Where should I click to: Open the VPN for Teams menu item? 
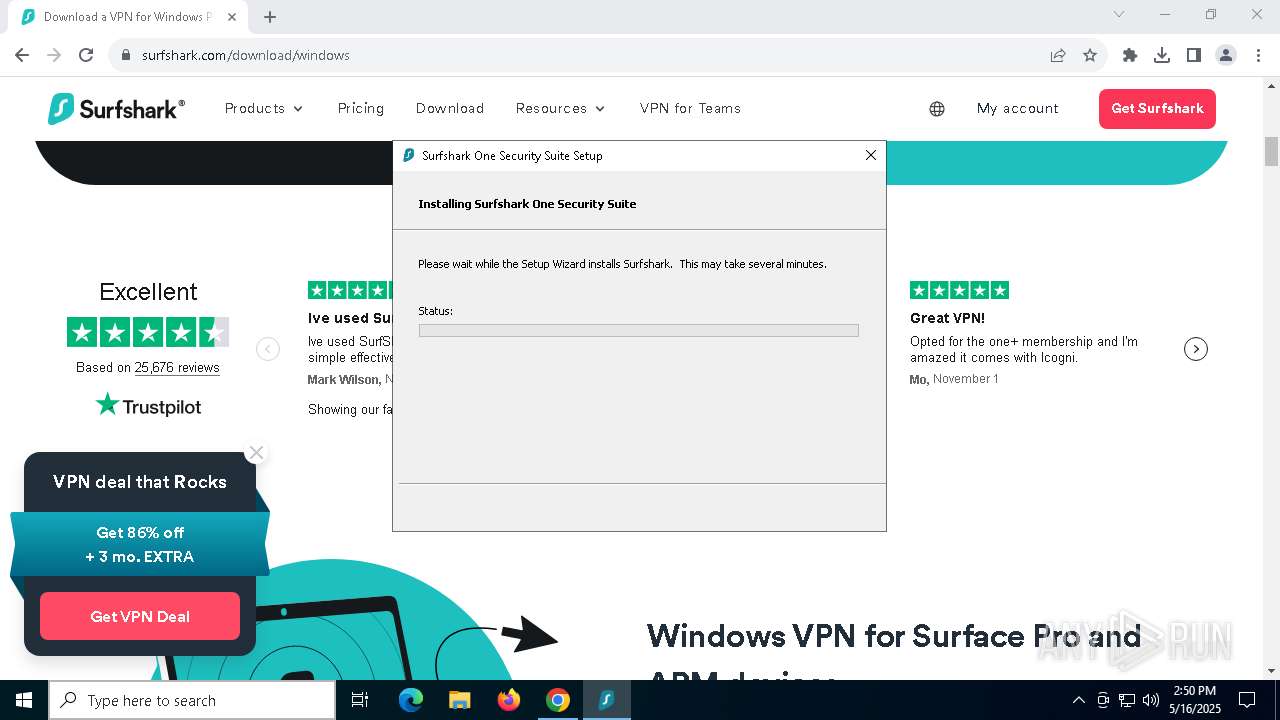coord(690,108)
